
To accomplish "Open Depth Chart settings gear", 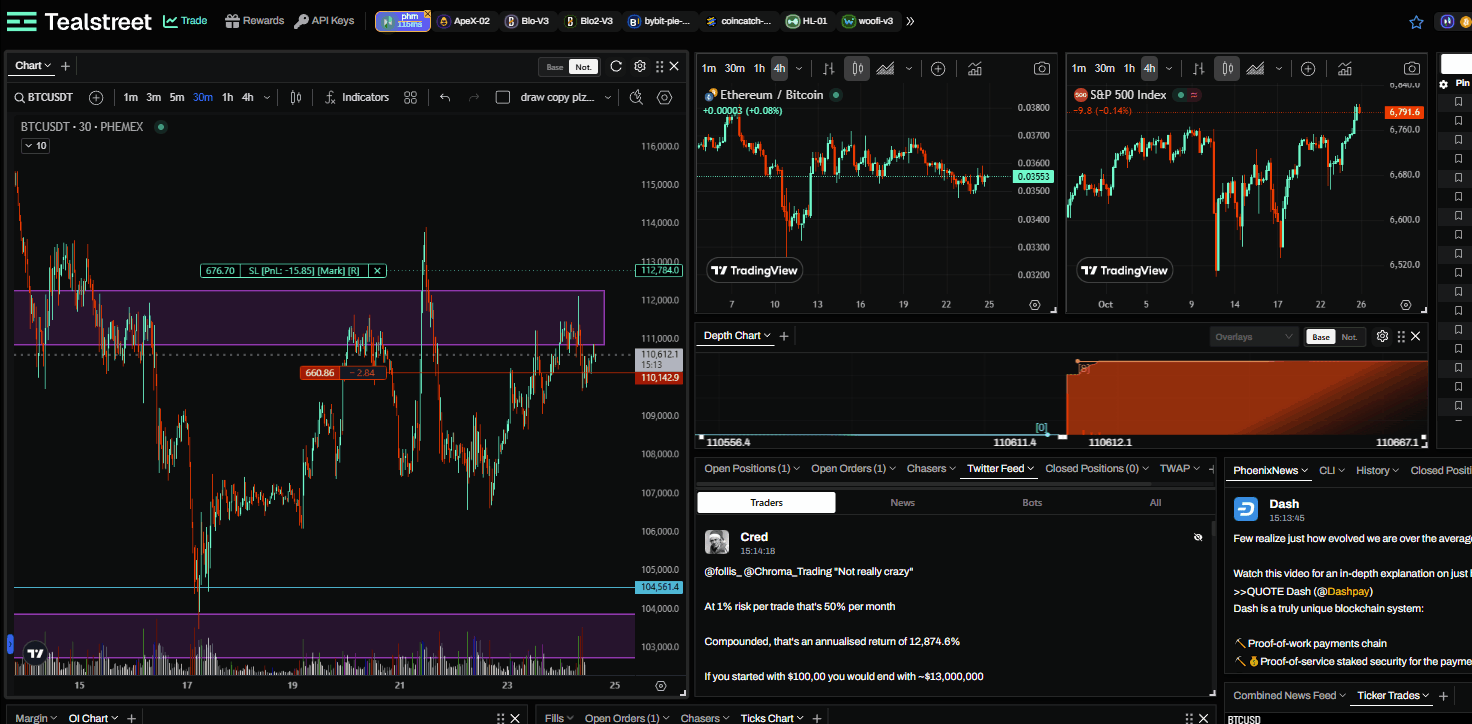I will [1382, 336].
